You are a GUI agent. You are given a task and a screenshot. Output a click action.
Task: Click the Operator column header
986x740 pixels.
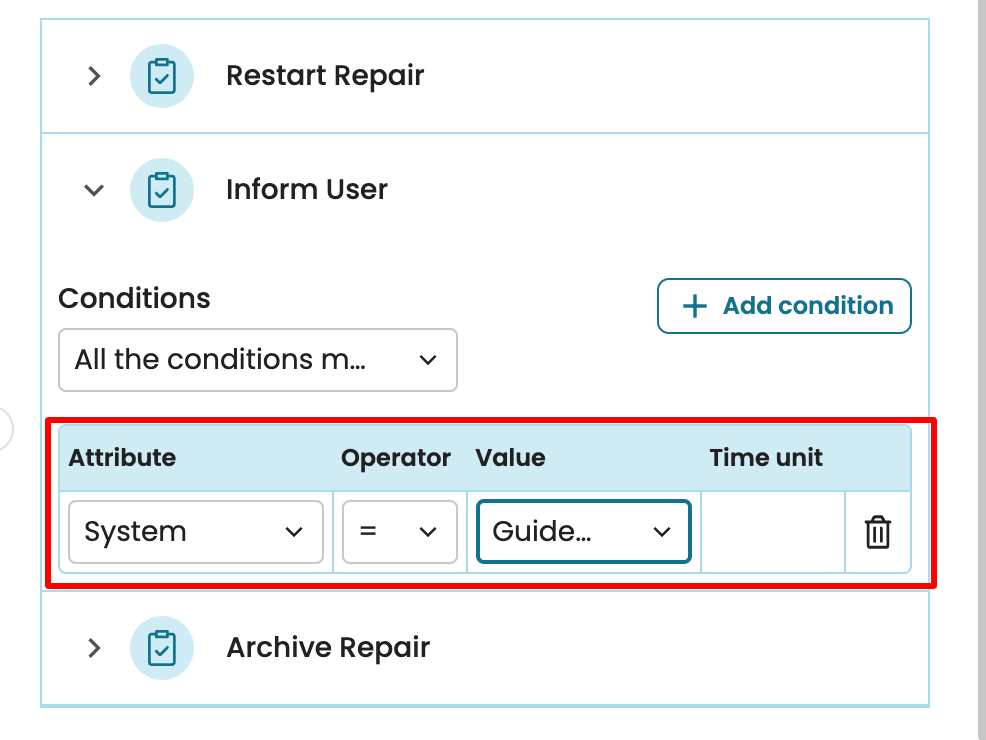click(x=396, y=458)
